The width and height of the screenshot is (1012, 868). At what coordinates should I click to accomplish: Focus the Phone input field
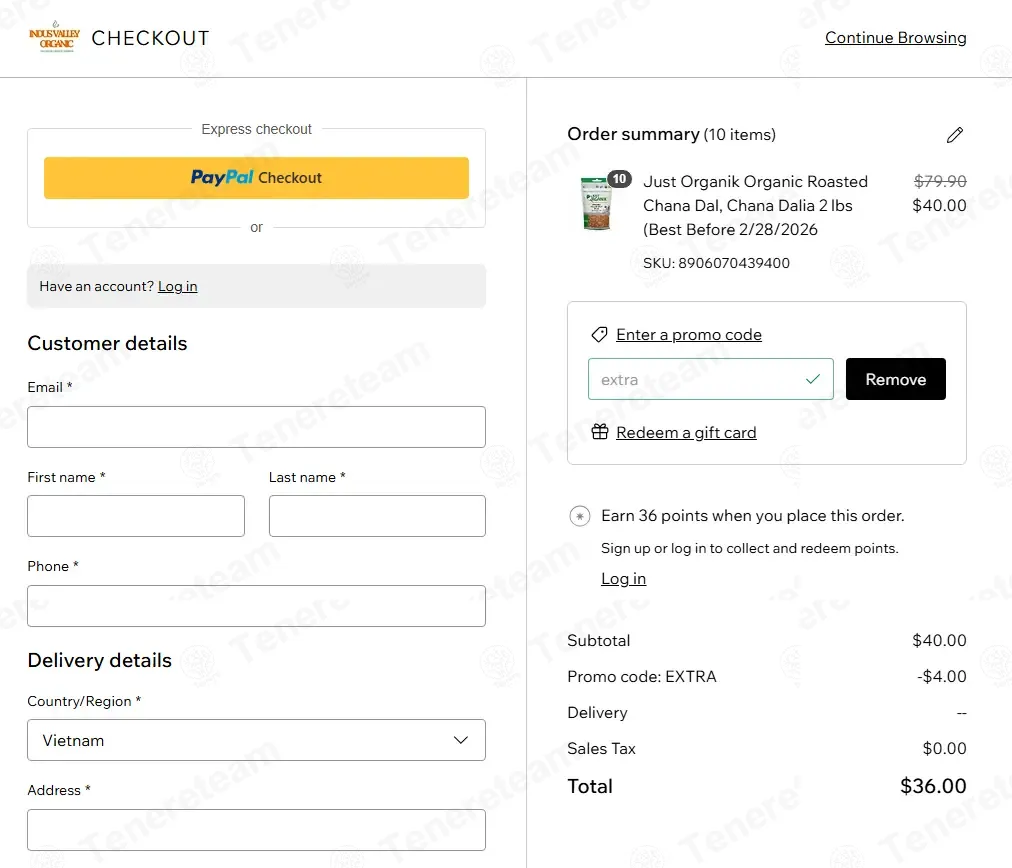pyautogui.click(x=256, y=606)
